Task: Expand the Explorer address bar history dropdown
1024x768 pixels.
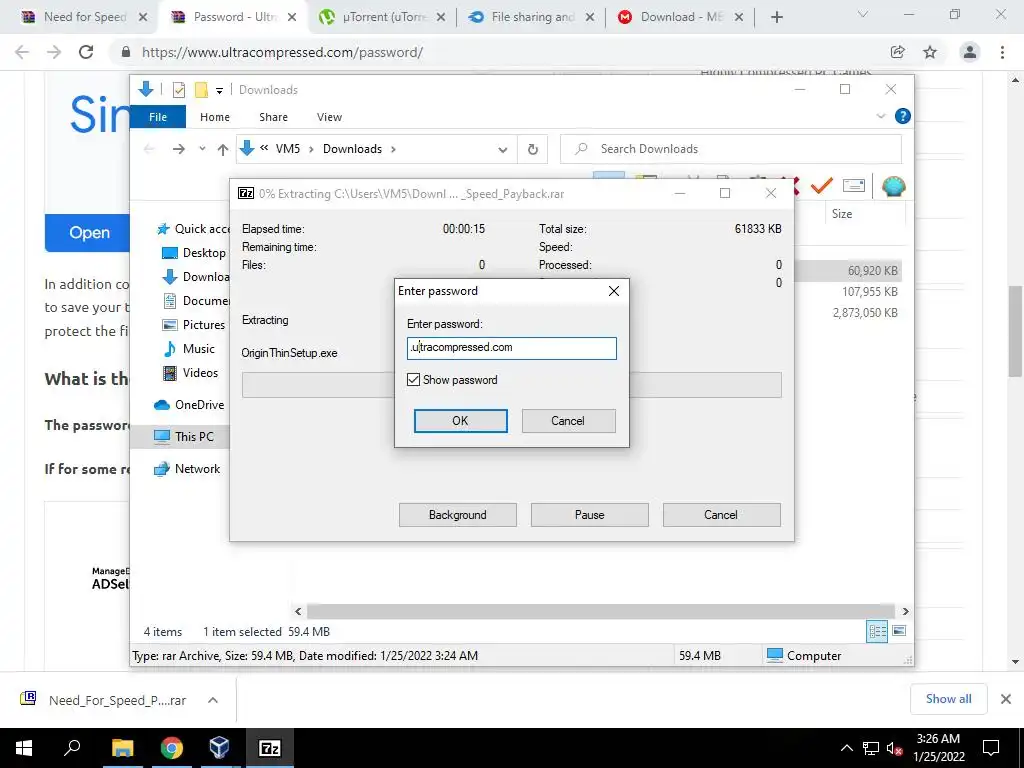Action: coord(503,150)
